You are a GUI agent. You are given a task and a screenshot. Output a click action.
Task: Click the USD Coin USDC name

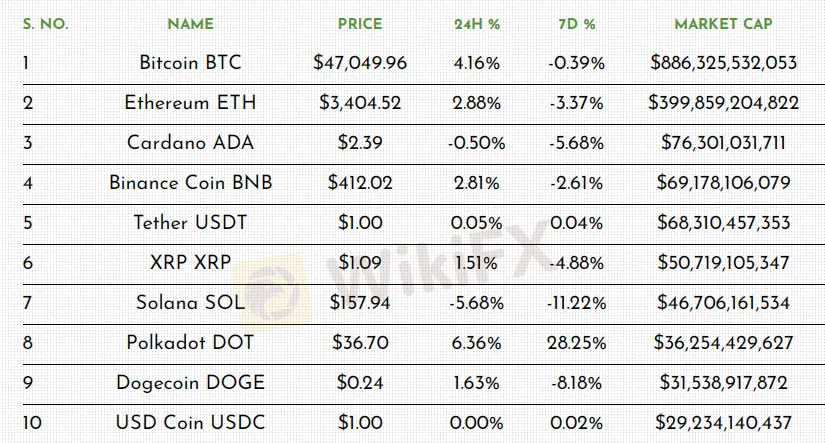click(x=190, y=423)
